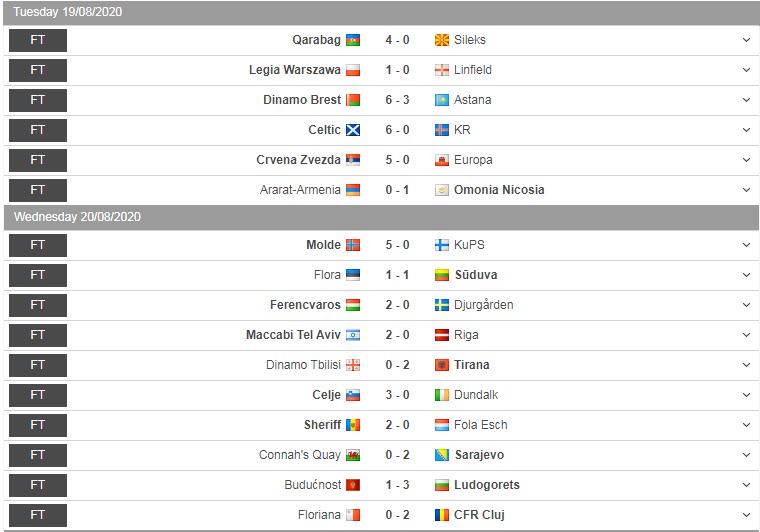
Task: Click the Azerbaijan flag next to Qarabag
Action: tap(353, 40)
